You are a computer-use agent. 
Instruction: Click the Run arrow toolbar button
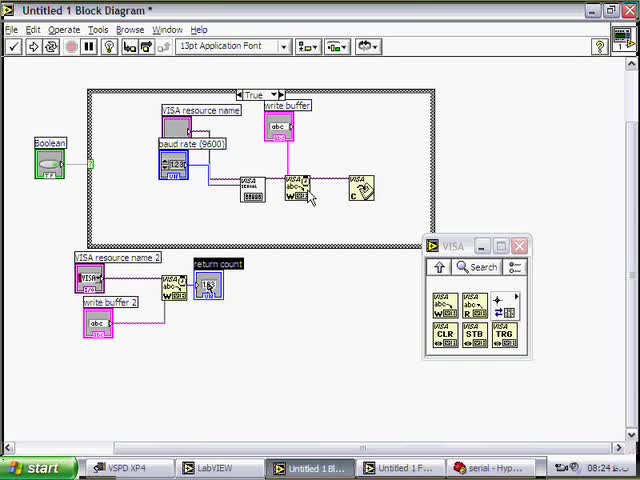[x=33, y=47]
